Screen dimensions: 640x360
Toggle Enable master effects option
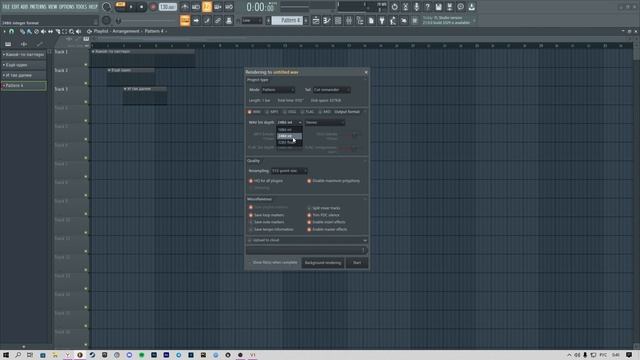(309, 229)
